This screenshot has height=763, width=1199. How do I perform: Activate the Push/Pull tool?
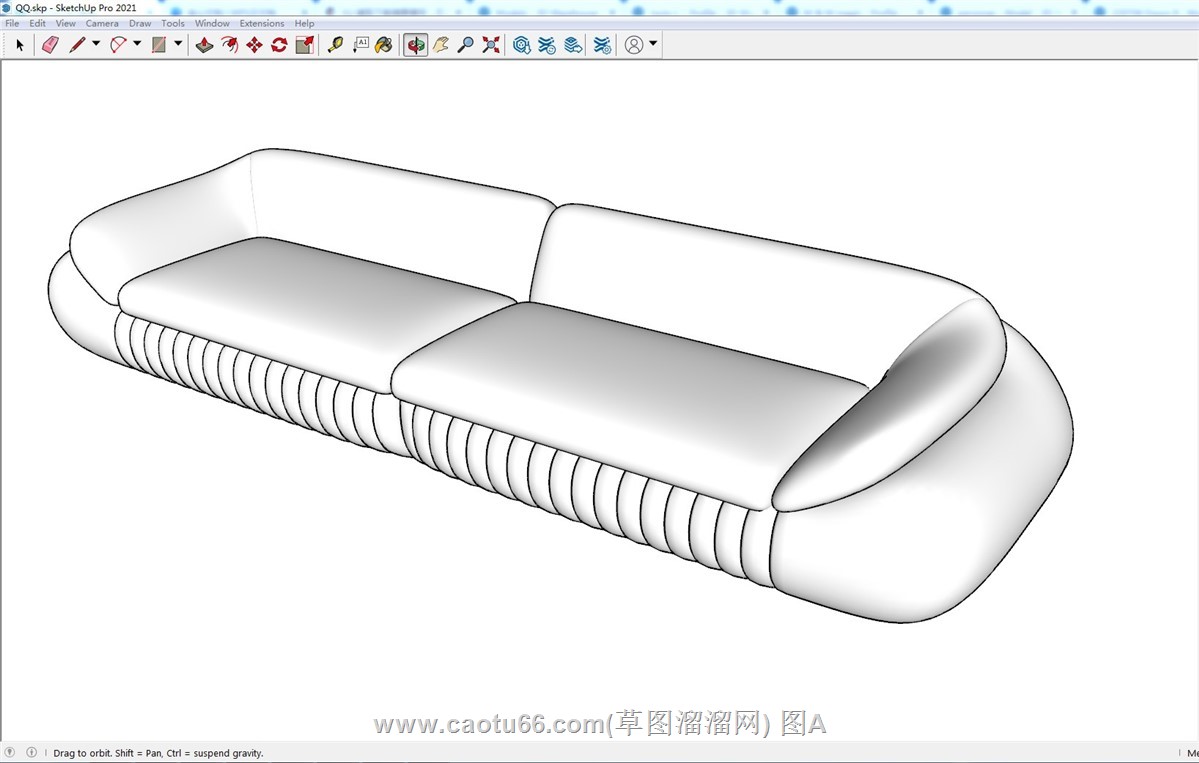204,45
